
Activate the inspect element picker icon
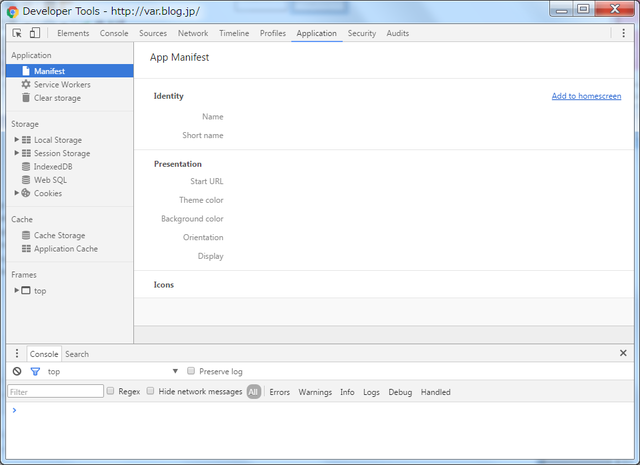tap(17, 33)
